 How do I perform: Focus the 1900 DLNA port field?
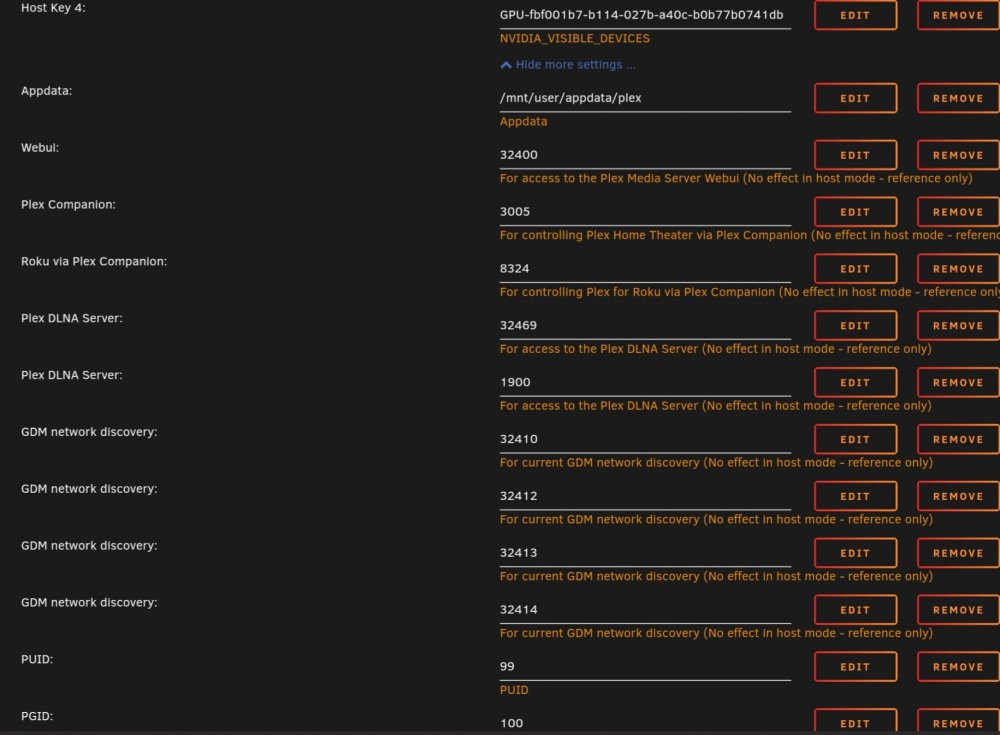[645, 382]
